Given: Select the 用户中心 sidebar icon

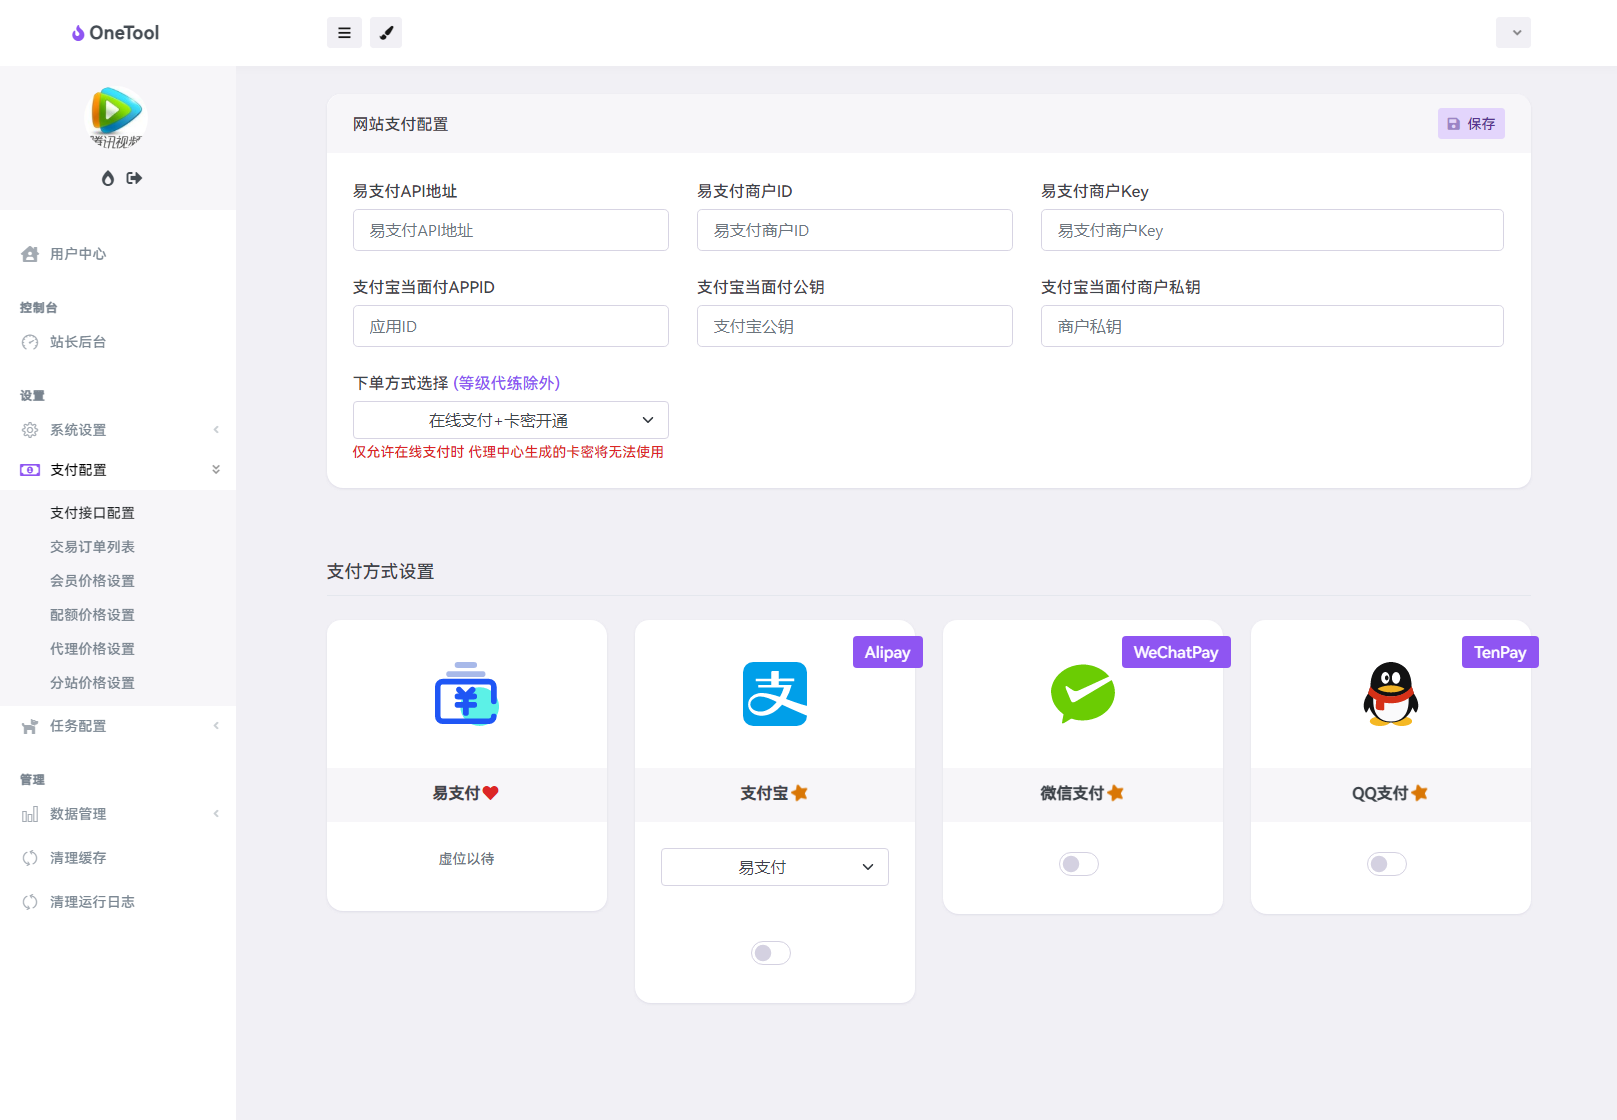Looking at the screenshot, I should click(30, 253).
